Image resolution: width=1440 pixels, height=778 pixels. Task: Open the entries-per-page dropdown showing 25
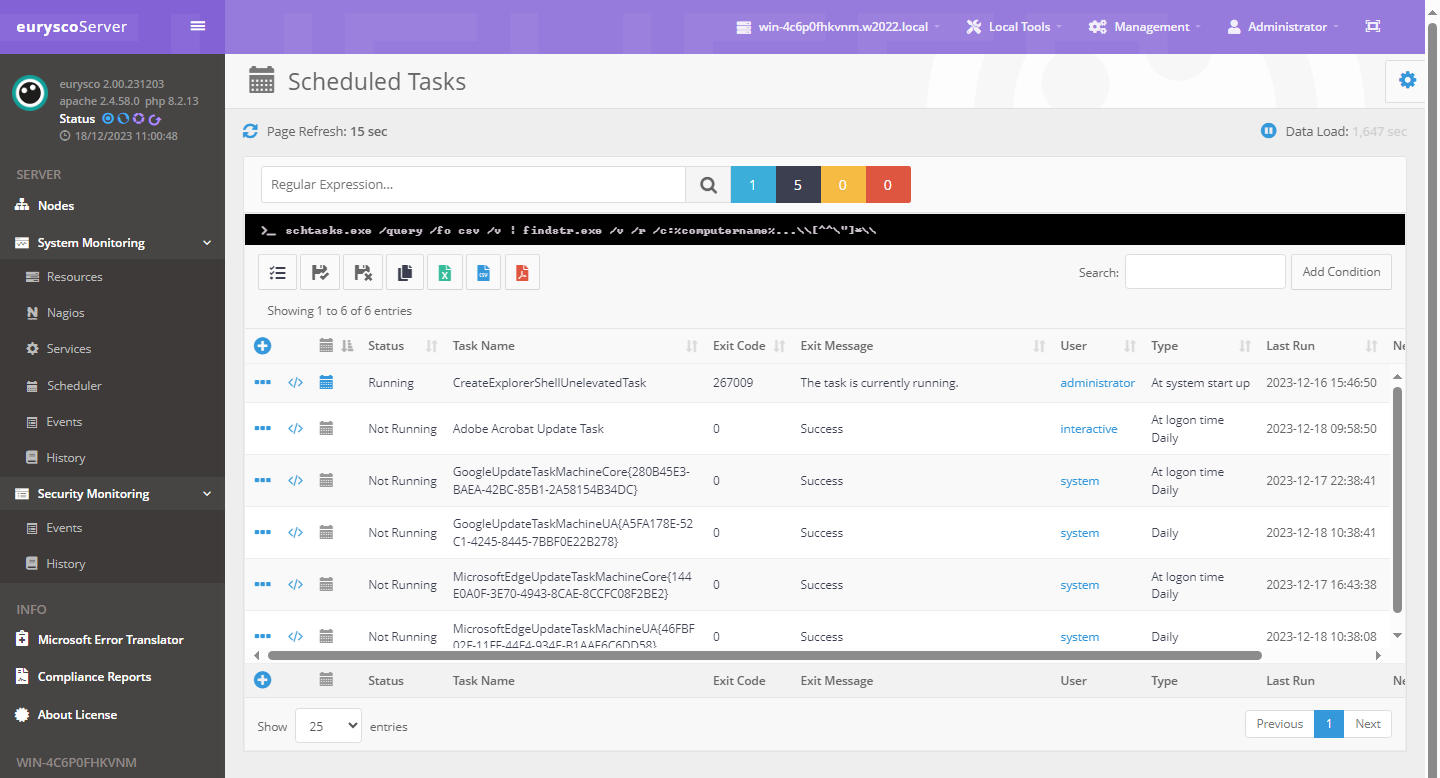[328, 726]
